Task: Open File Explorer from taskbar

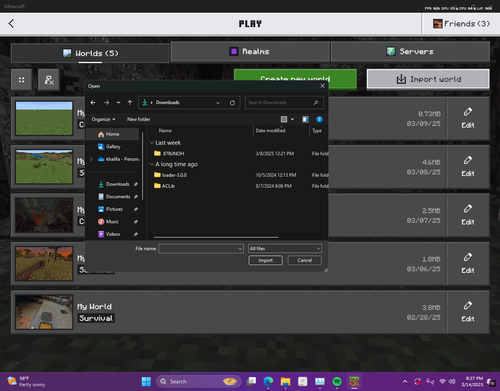Action: pos(285,382)
